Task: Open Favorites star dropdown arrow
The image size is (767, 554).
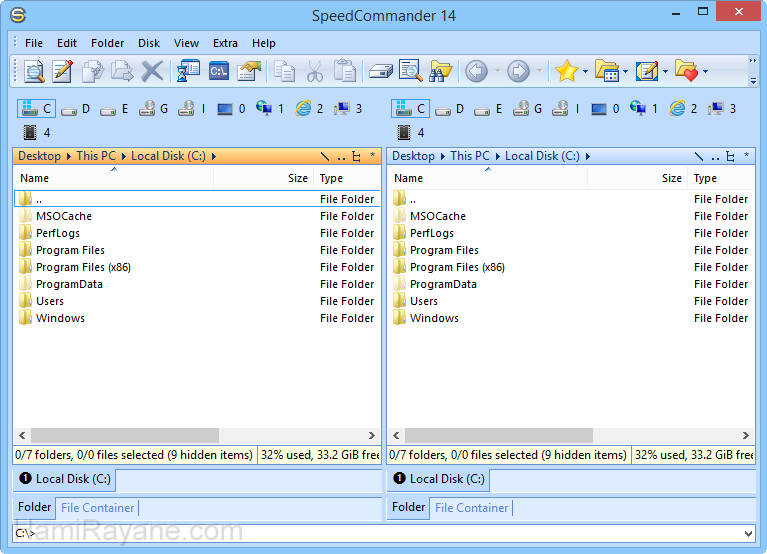Action: pyautogui.click(x=586, y=71)
